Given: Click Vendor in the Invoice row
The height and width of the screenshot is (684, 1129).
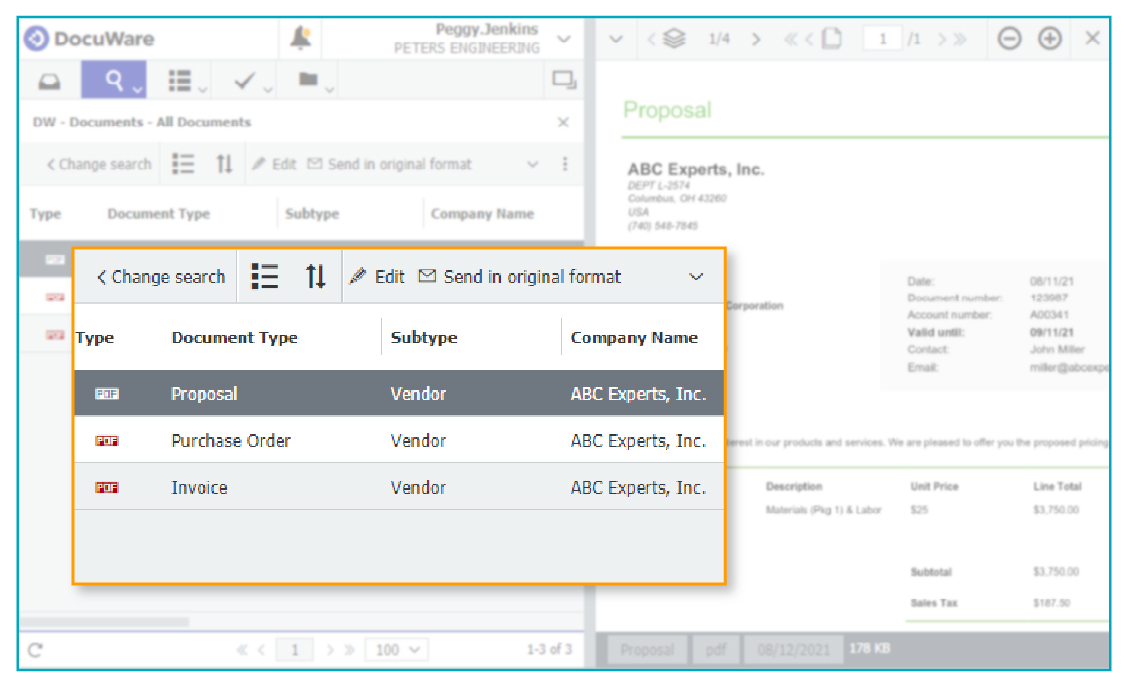Looking at the screenshot, I should [x=418, y=487].
